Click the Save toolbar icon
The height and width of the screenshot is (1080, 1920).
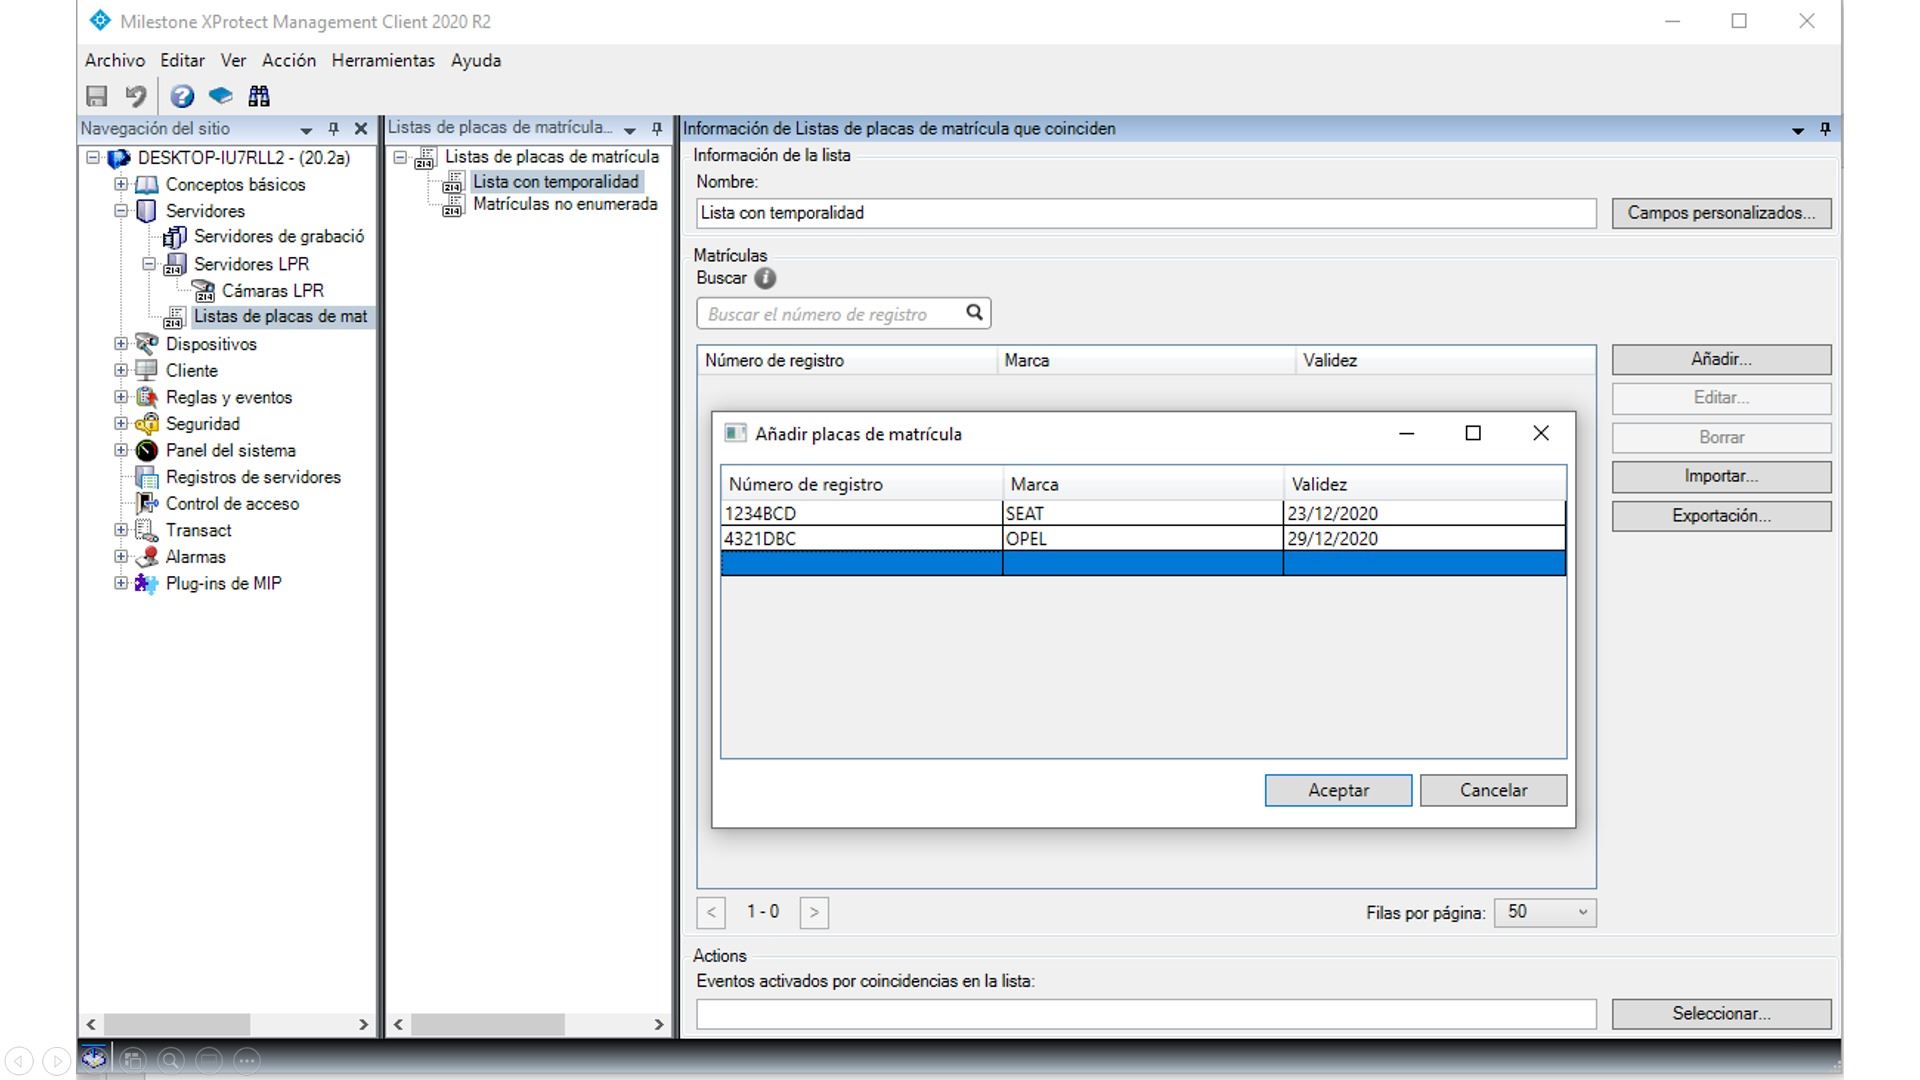(x=97, y=96)
